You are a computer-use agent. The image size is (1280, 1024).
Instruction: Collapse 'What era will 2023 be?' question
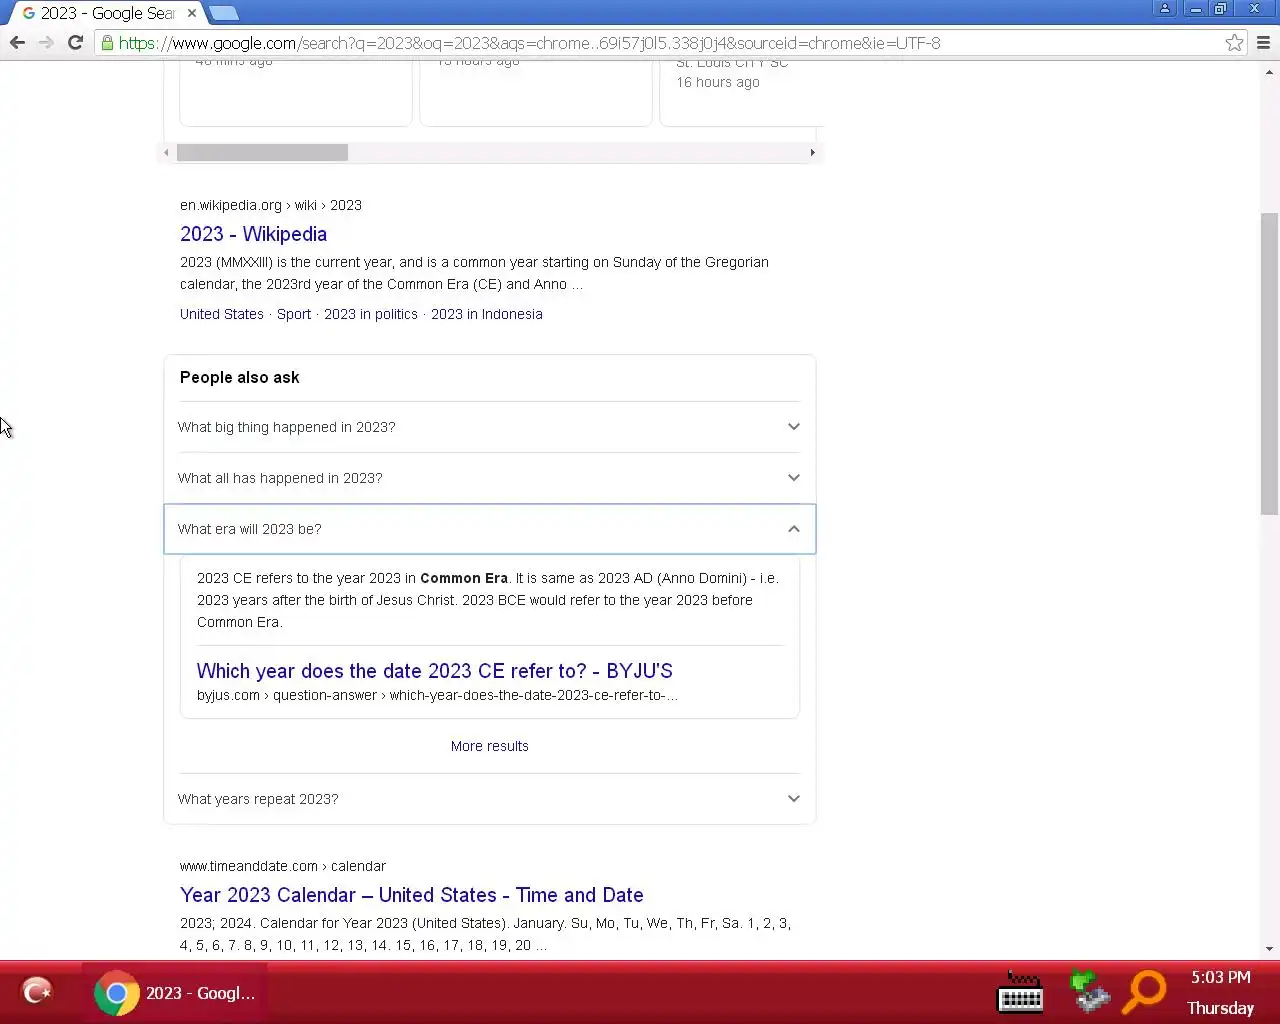(x=490, y=529)
